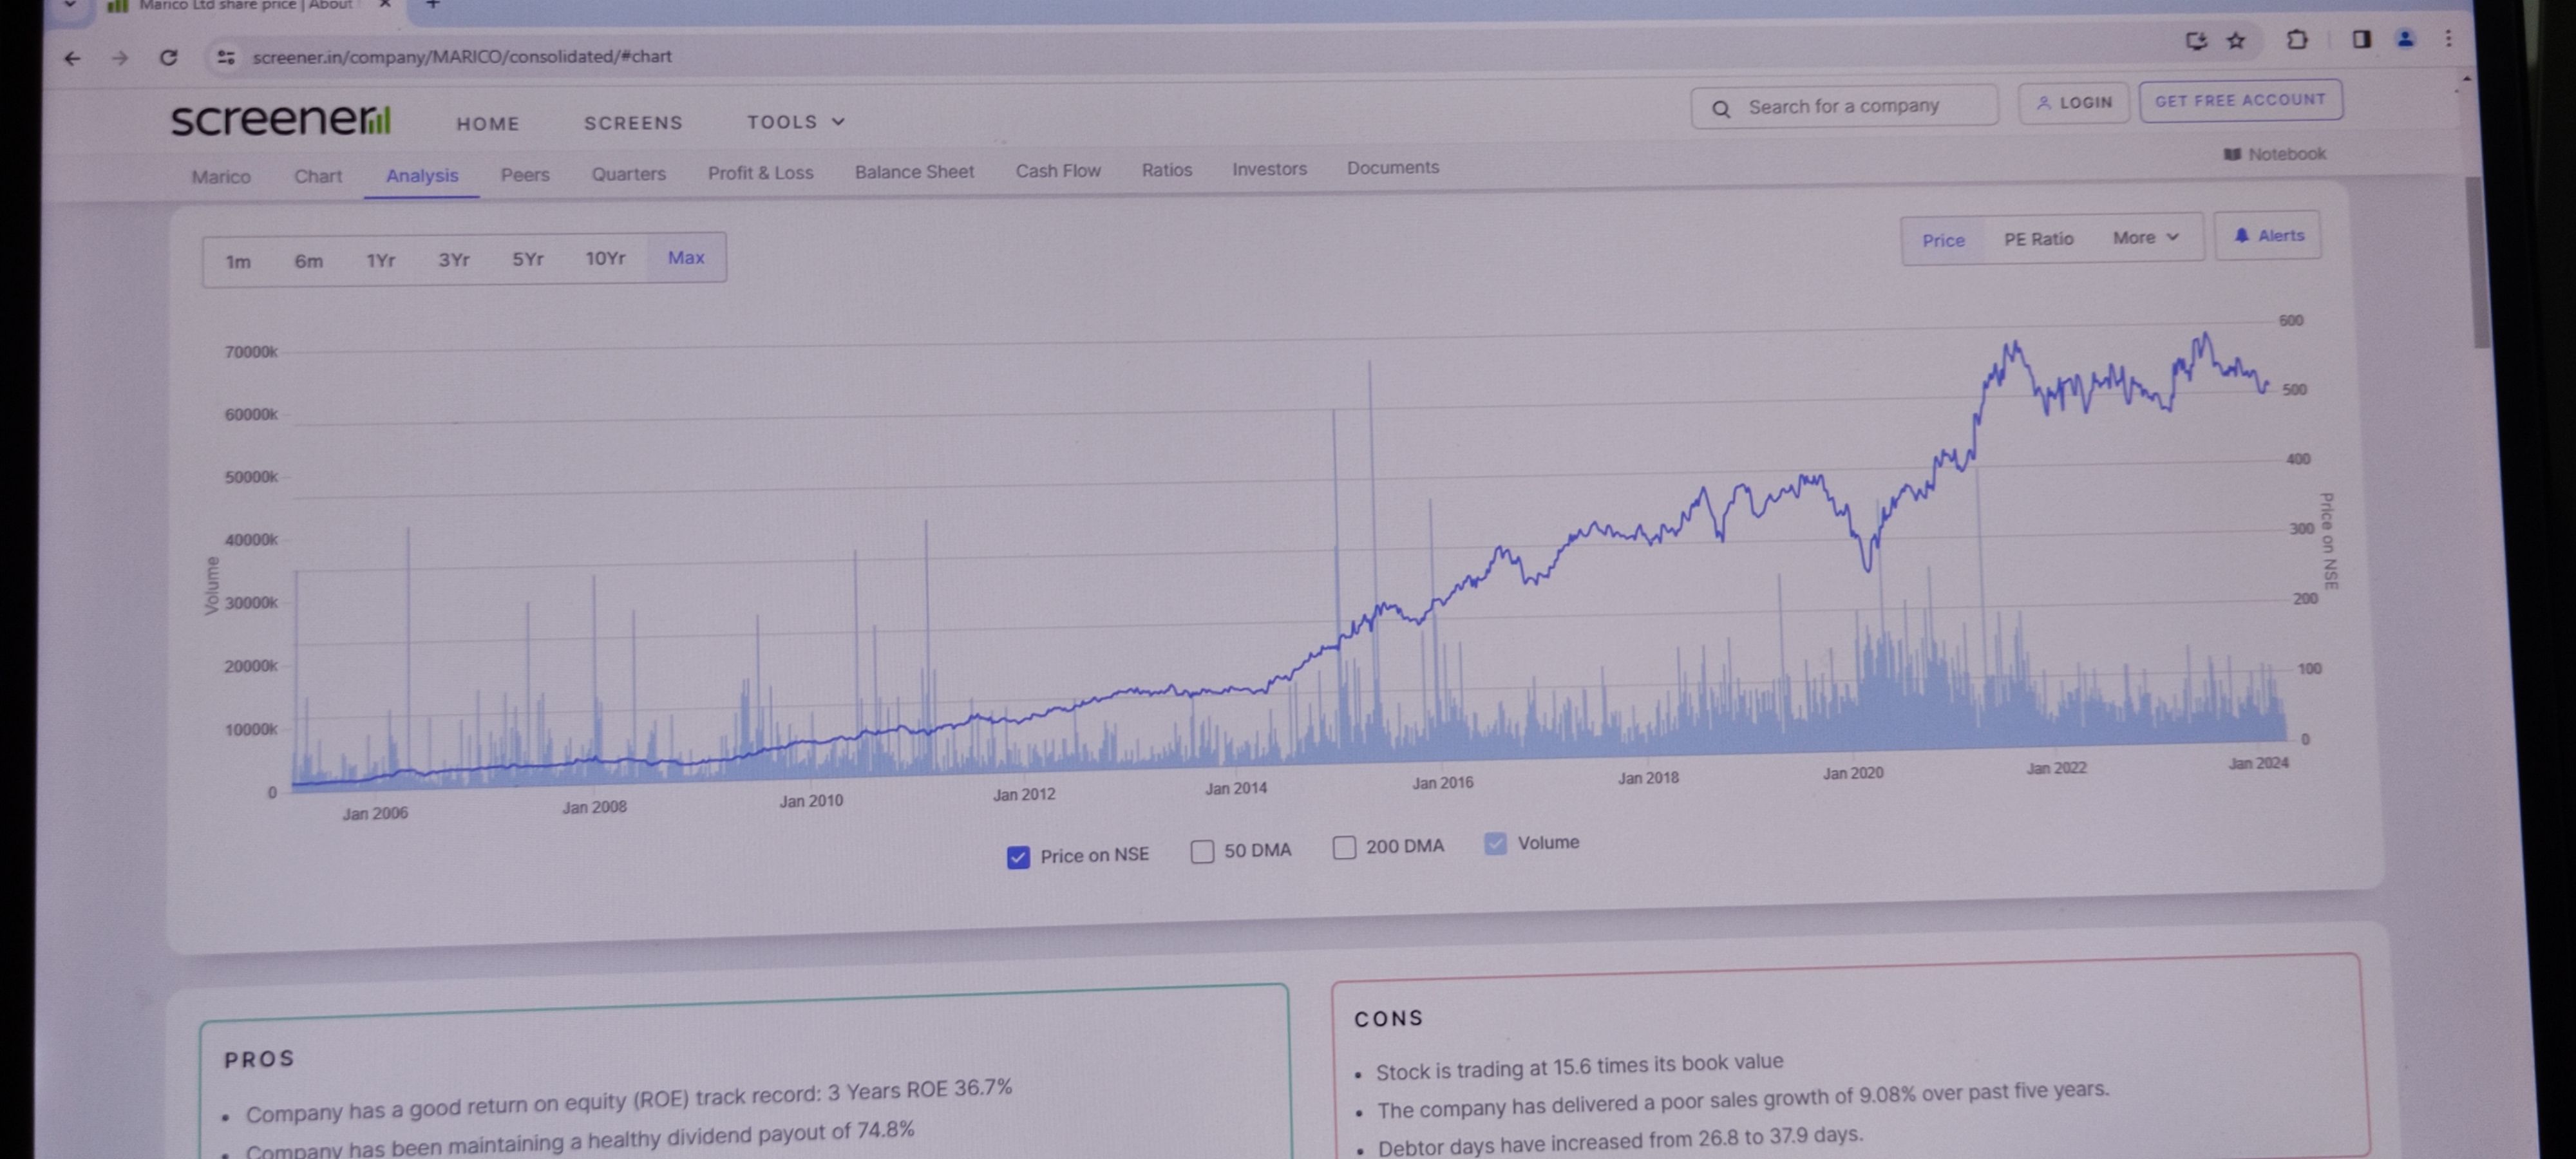Go to the Peers section tab
This screenshot has width=2576, height=1159.
(525, 174)
